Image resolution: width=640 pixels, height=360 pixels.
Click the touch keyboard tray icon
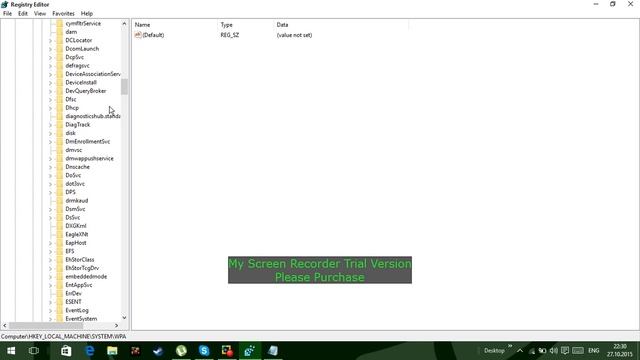pyautogui.click(x=578, y=351)
